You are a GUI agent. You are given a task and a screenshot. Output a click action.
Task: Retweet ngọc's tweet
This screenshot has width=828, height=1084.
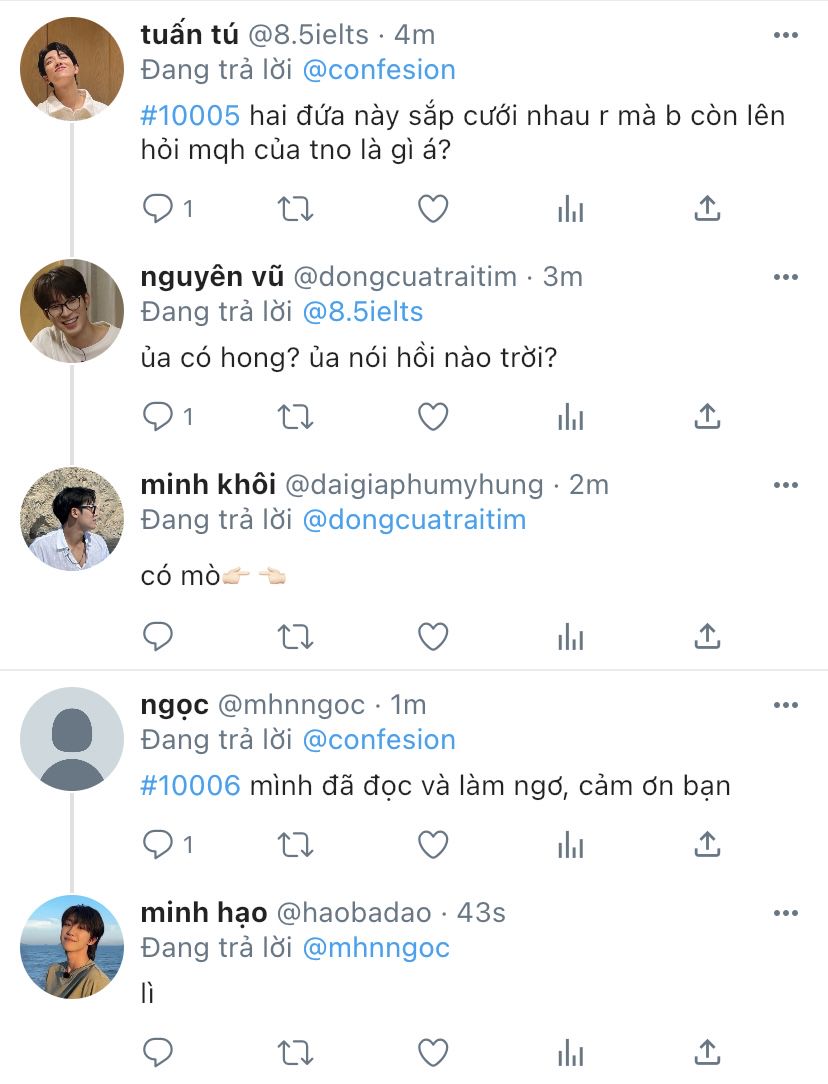pos(295,845)
